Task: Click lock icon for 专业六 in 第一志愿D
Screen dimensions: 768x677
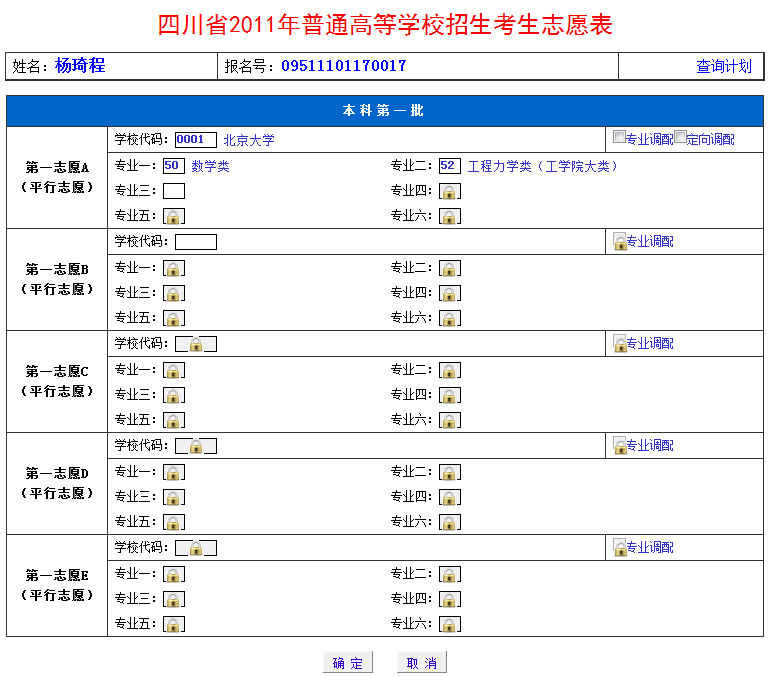Action: pos(450,522)
